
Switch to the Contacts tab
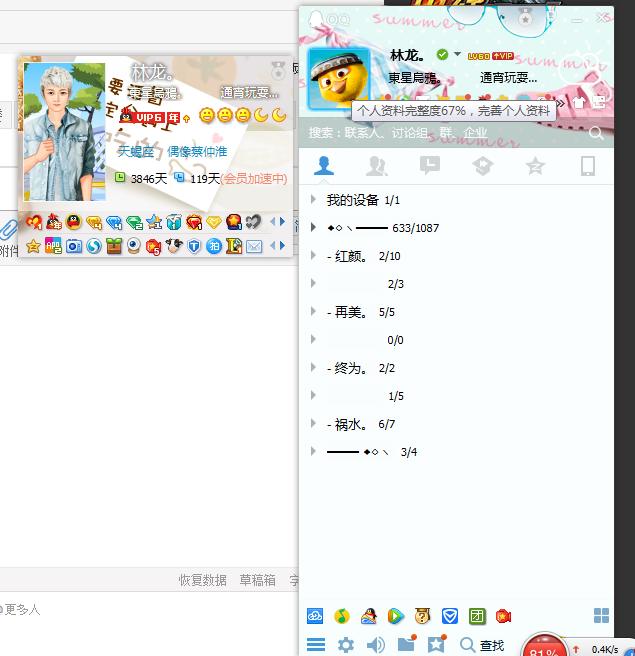coord(324,166)
